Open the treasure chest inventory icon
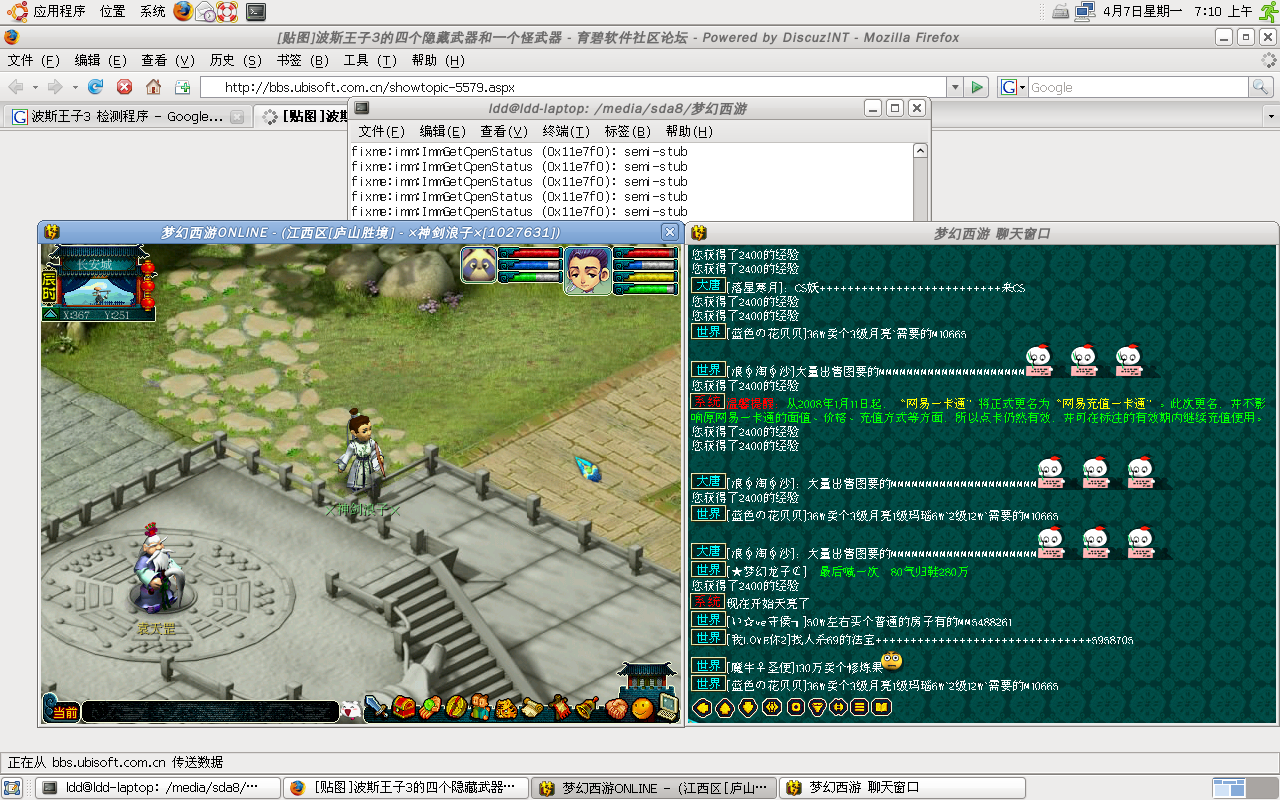Viewport: 1280px width, 800px height. pos(404,707)
